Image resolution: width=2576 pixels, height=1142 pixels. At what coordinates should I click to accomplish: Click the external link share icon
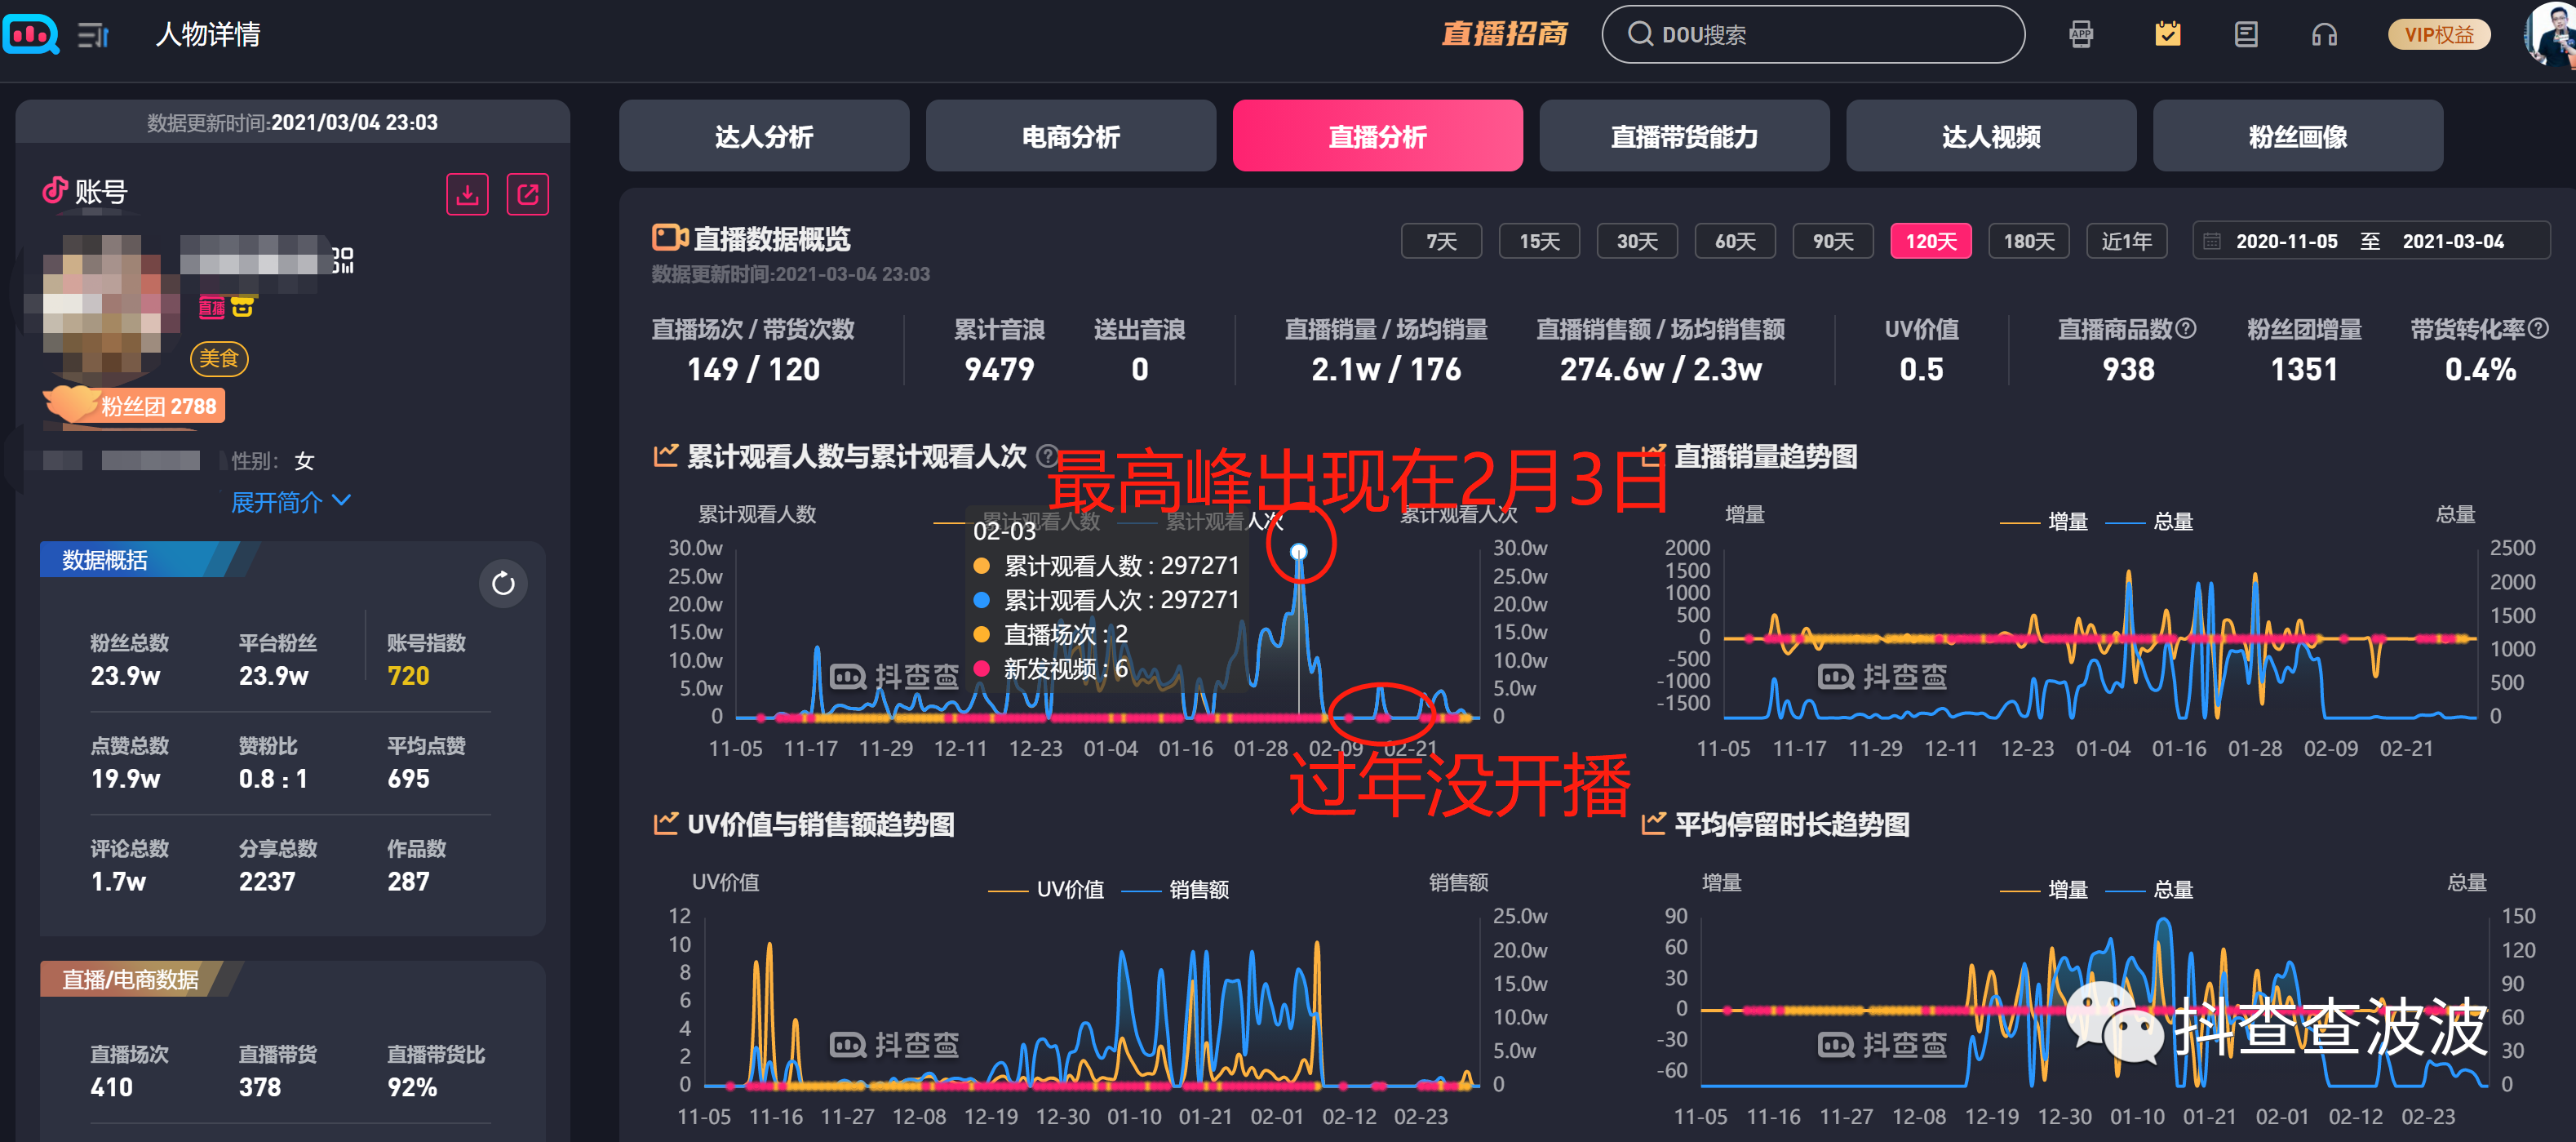pyautogui.click(x=528, y=194)
